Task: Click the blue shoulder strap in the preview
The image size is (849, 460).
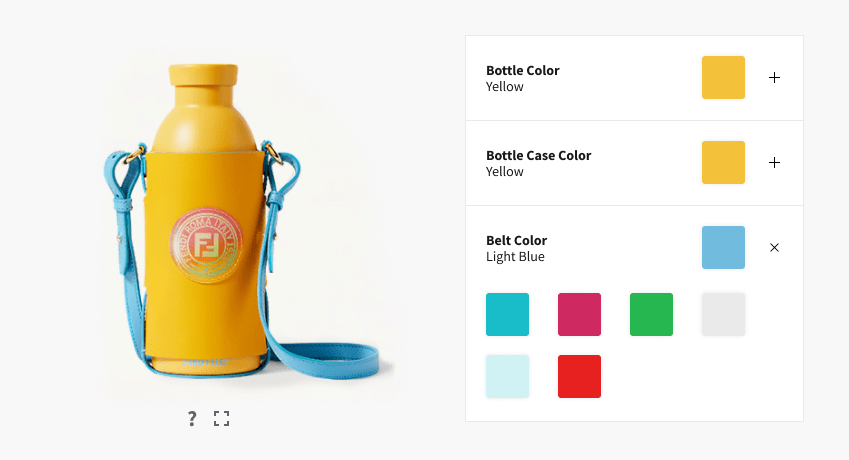Action: pos(325,359)
